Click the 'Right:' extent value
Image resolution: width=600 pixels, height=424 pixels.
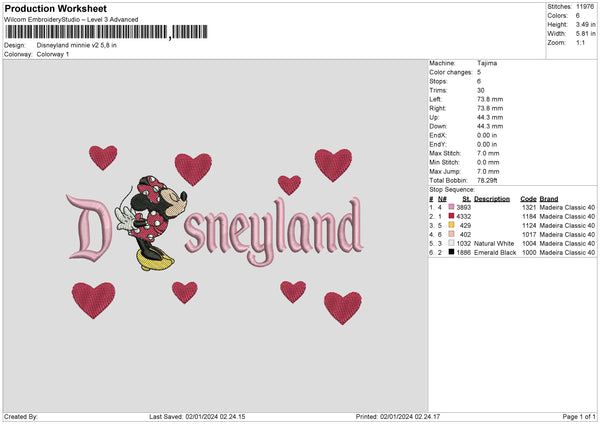490,108
